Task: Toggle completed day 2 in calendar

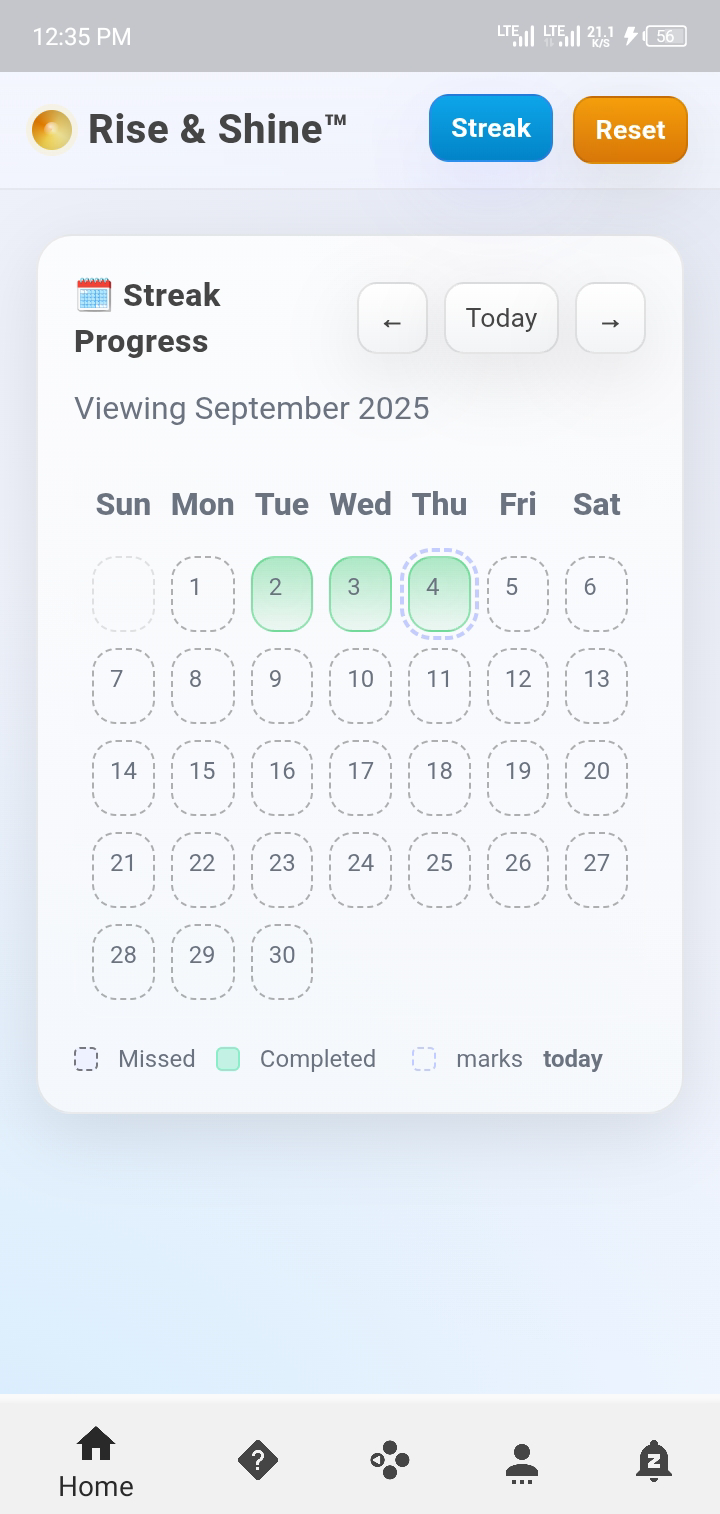Action: click(282, 593)
